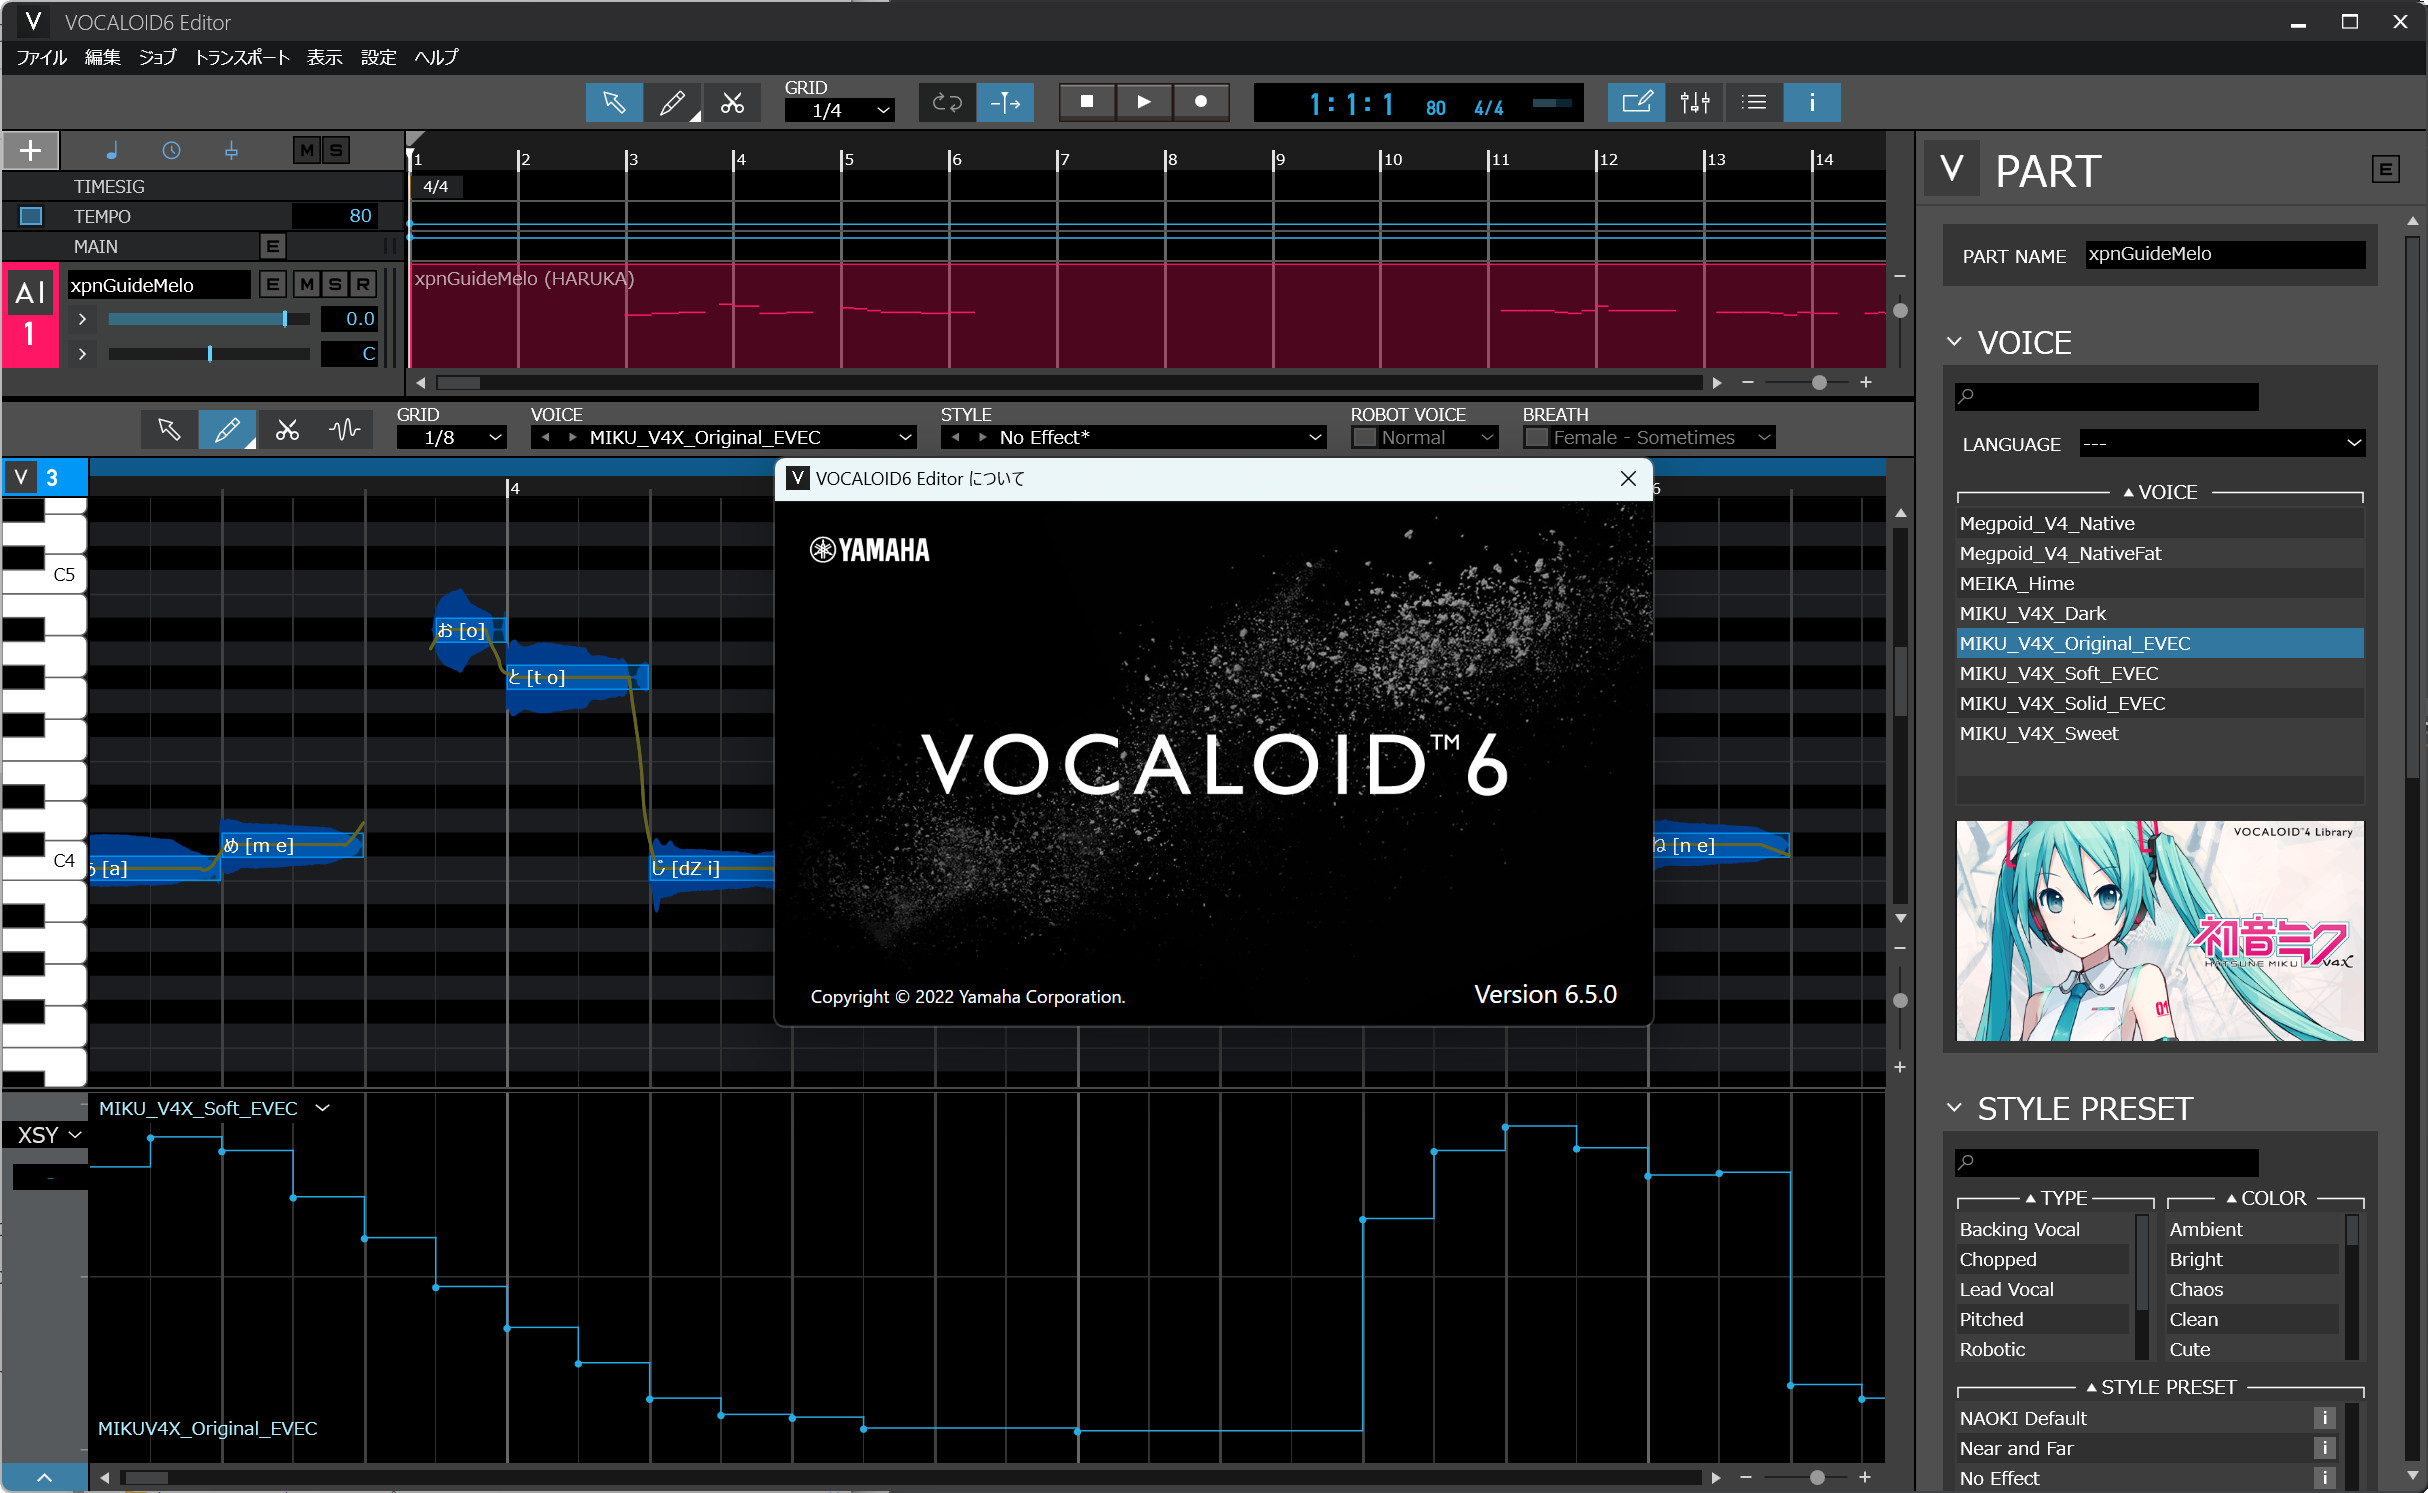The width and height of the screenshot is (2428, 1493).
Task: Toggle the inspector info icon
Action: (x=1812, y=102)
